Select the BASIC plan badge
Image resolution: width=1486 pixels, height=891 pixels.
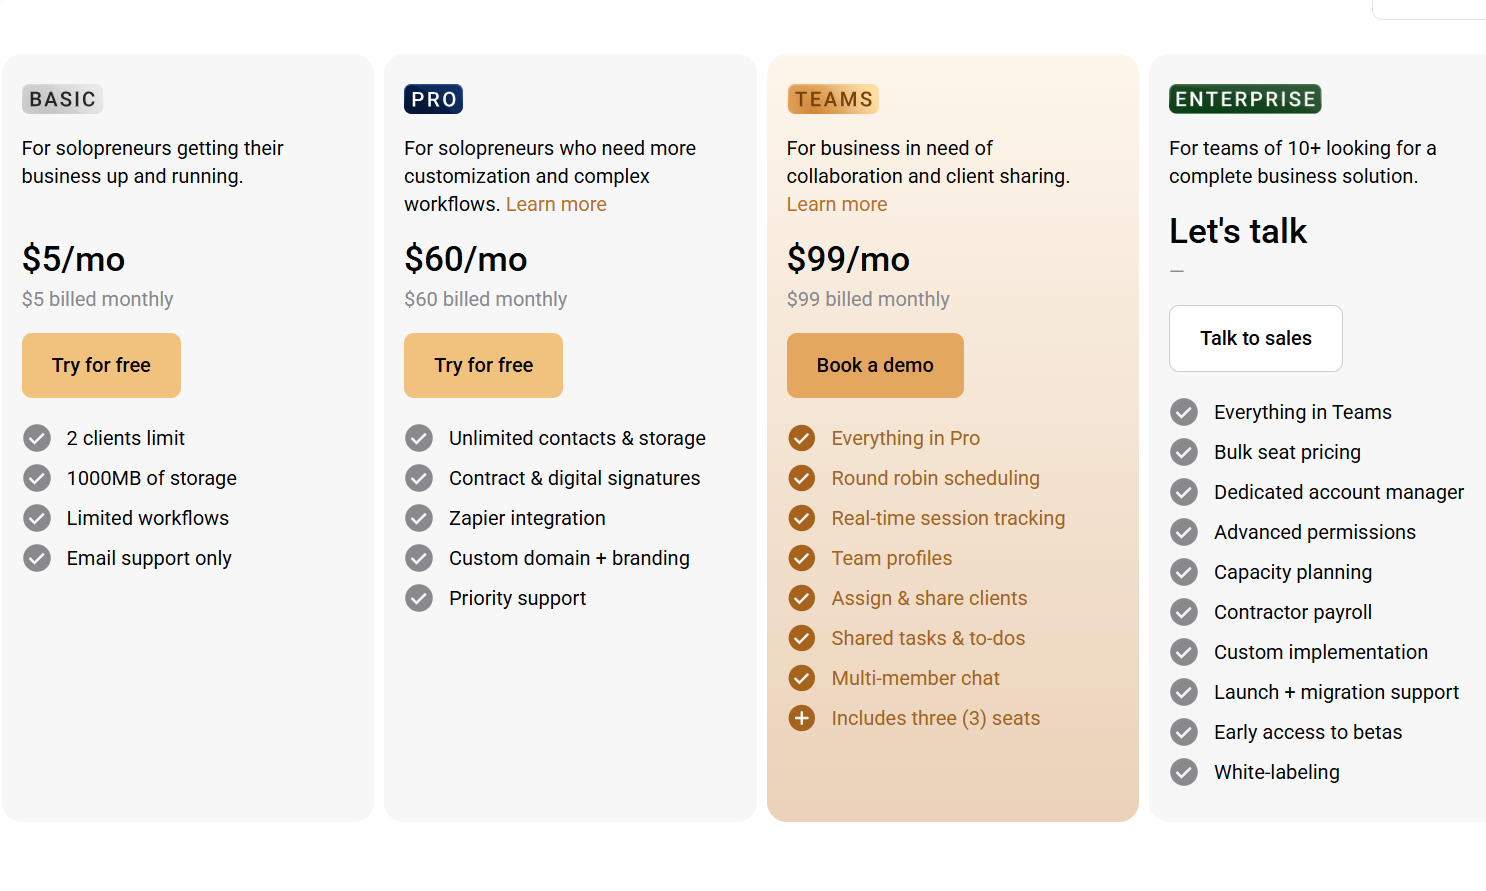click(62, 99)
